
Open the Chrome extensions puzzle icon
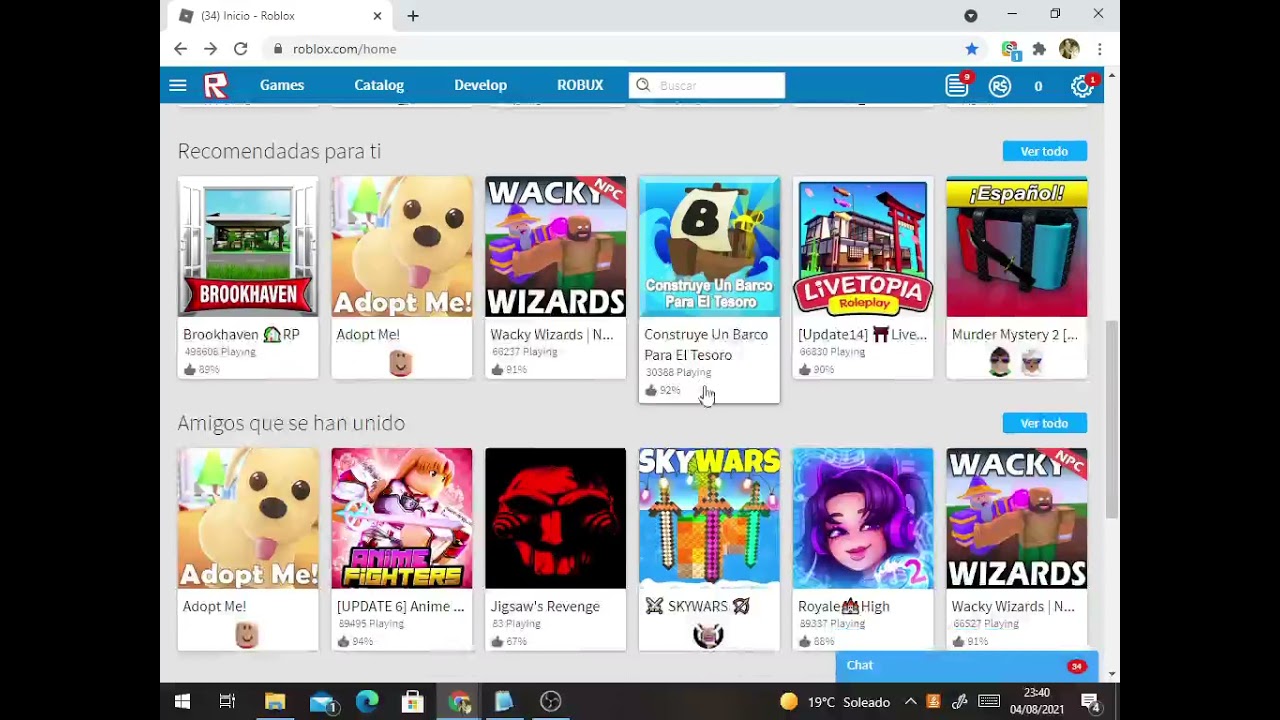1039,48
